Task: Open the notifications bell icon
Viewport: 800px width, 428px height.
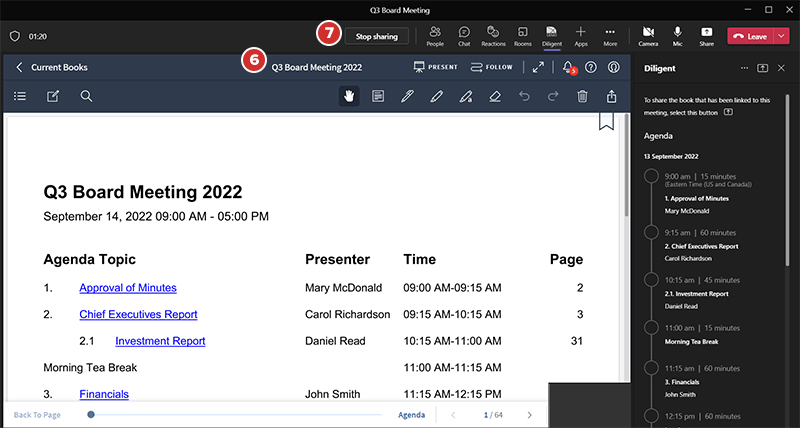Action: click(x=568, y=67)
